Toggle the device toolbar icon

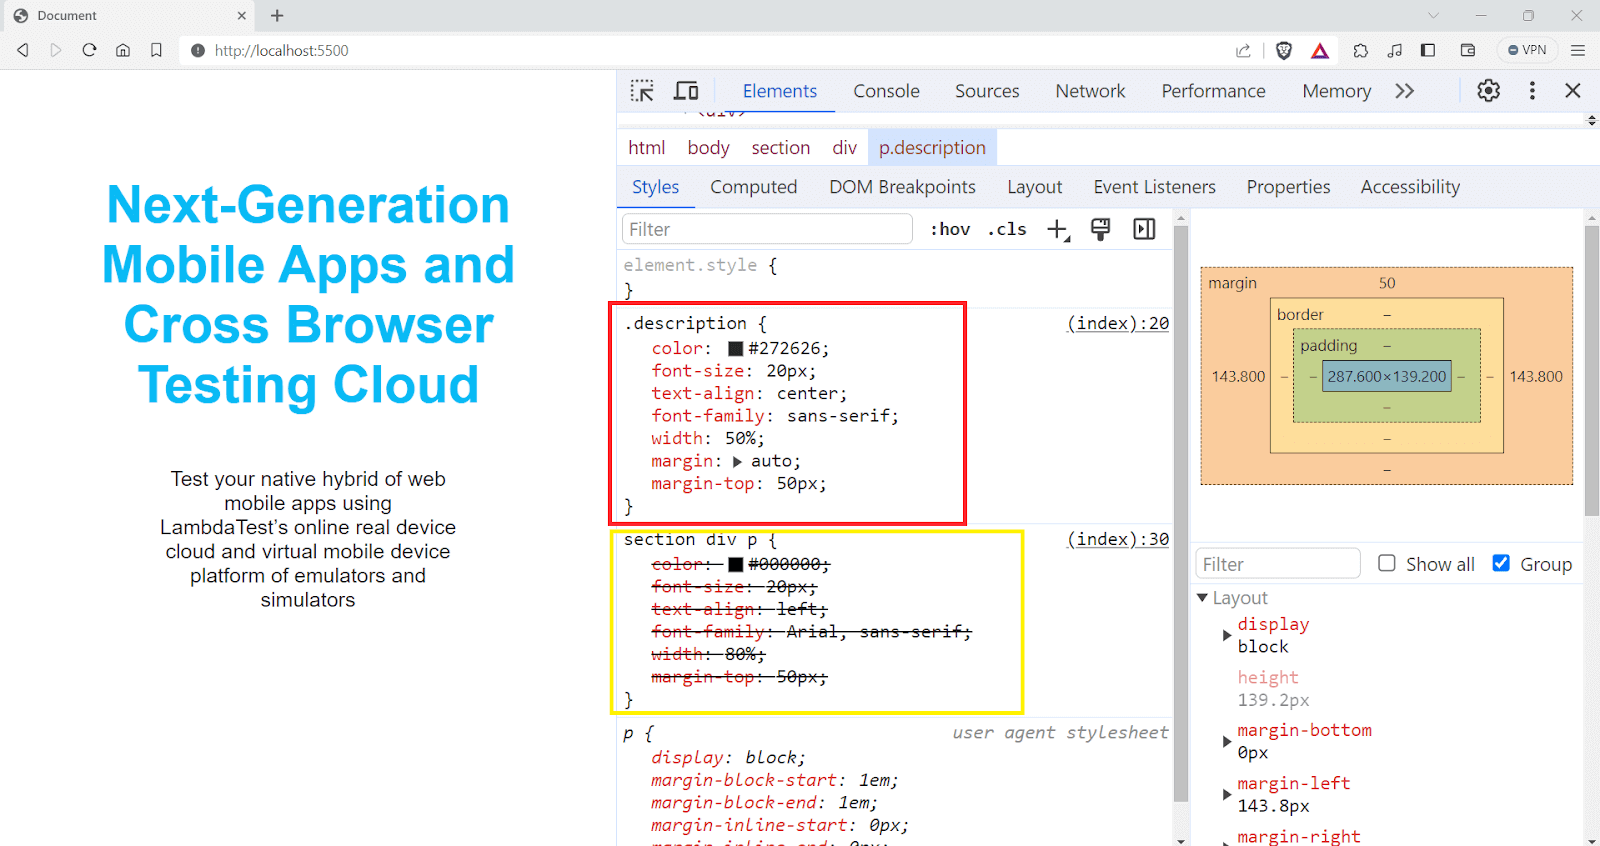click(x=686, y=91)
